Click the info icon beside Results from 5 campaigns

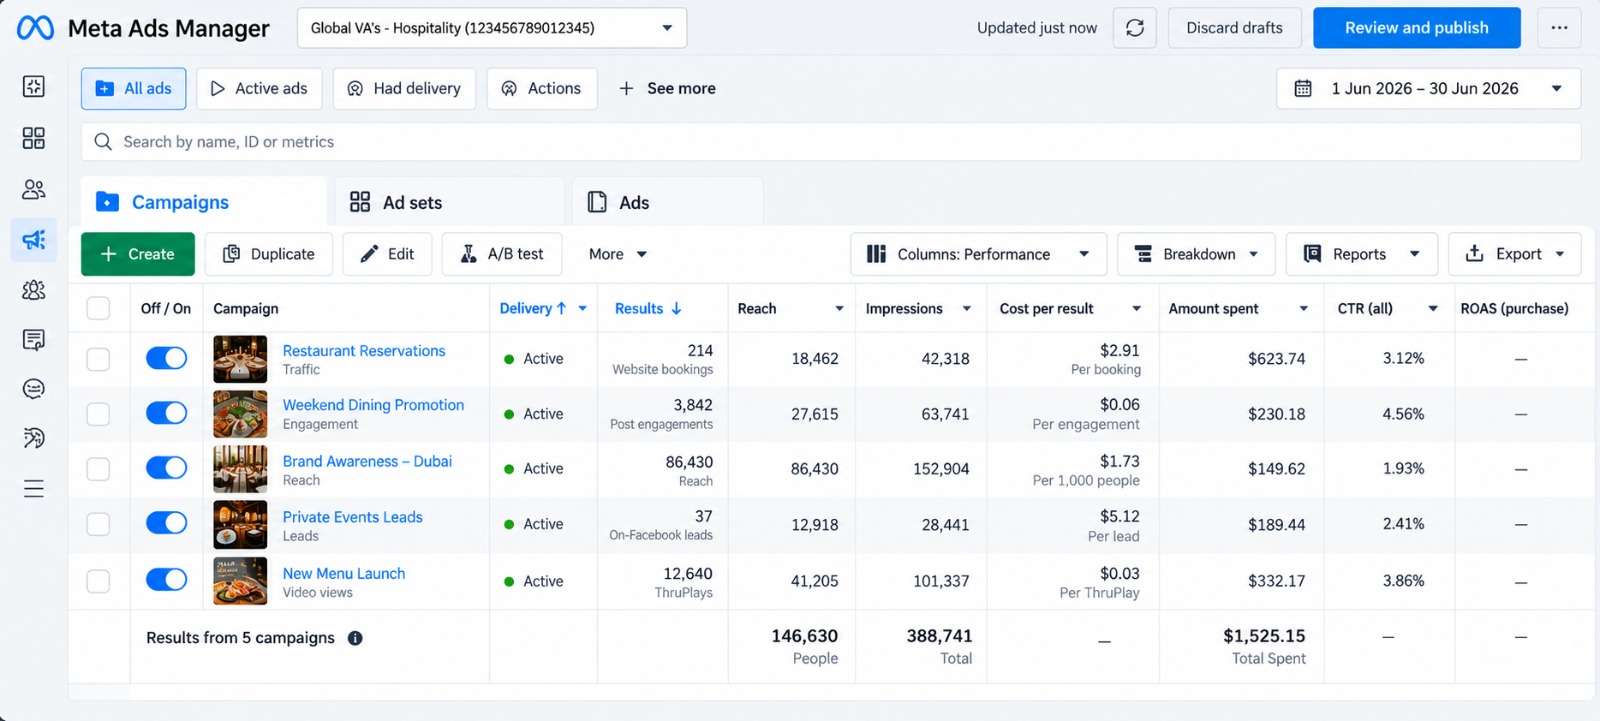click(x=355, y=638)
